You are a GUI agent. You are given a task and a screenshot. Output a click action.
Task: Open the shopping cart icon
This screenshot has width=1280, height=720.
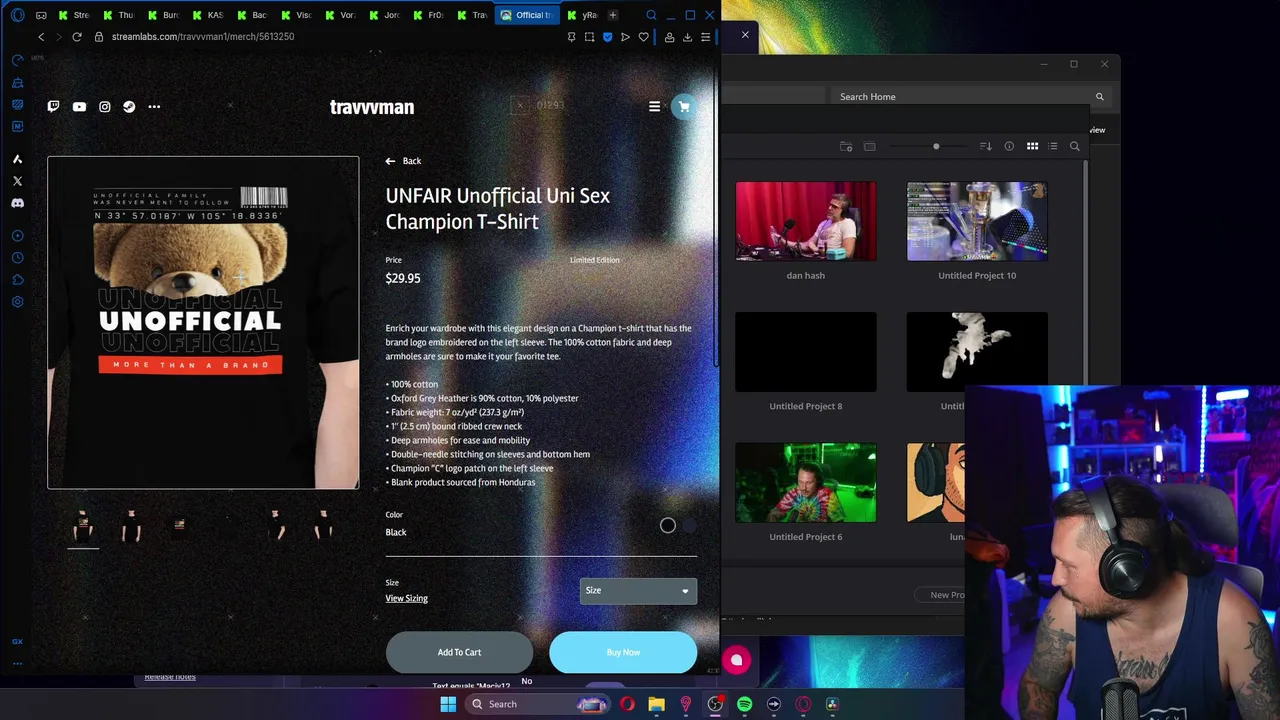point(684,107)
